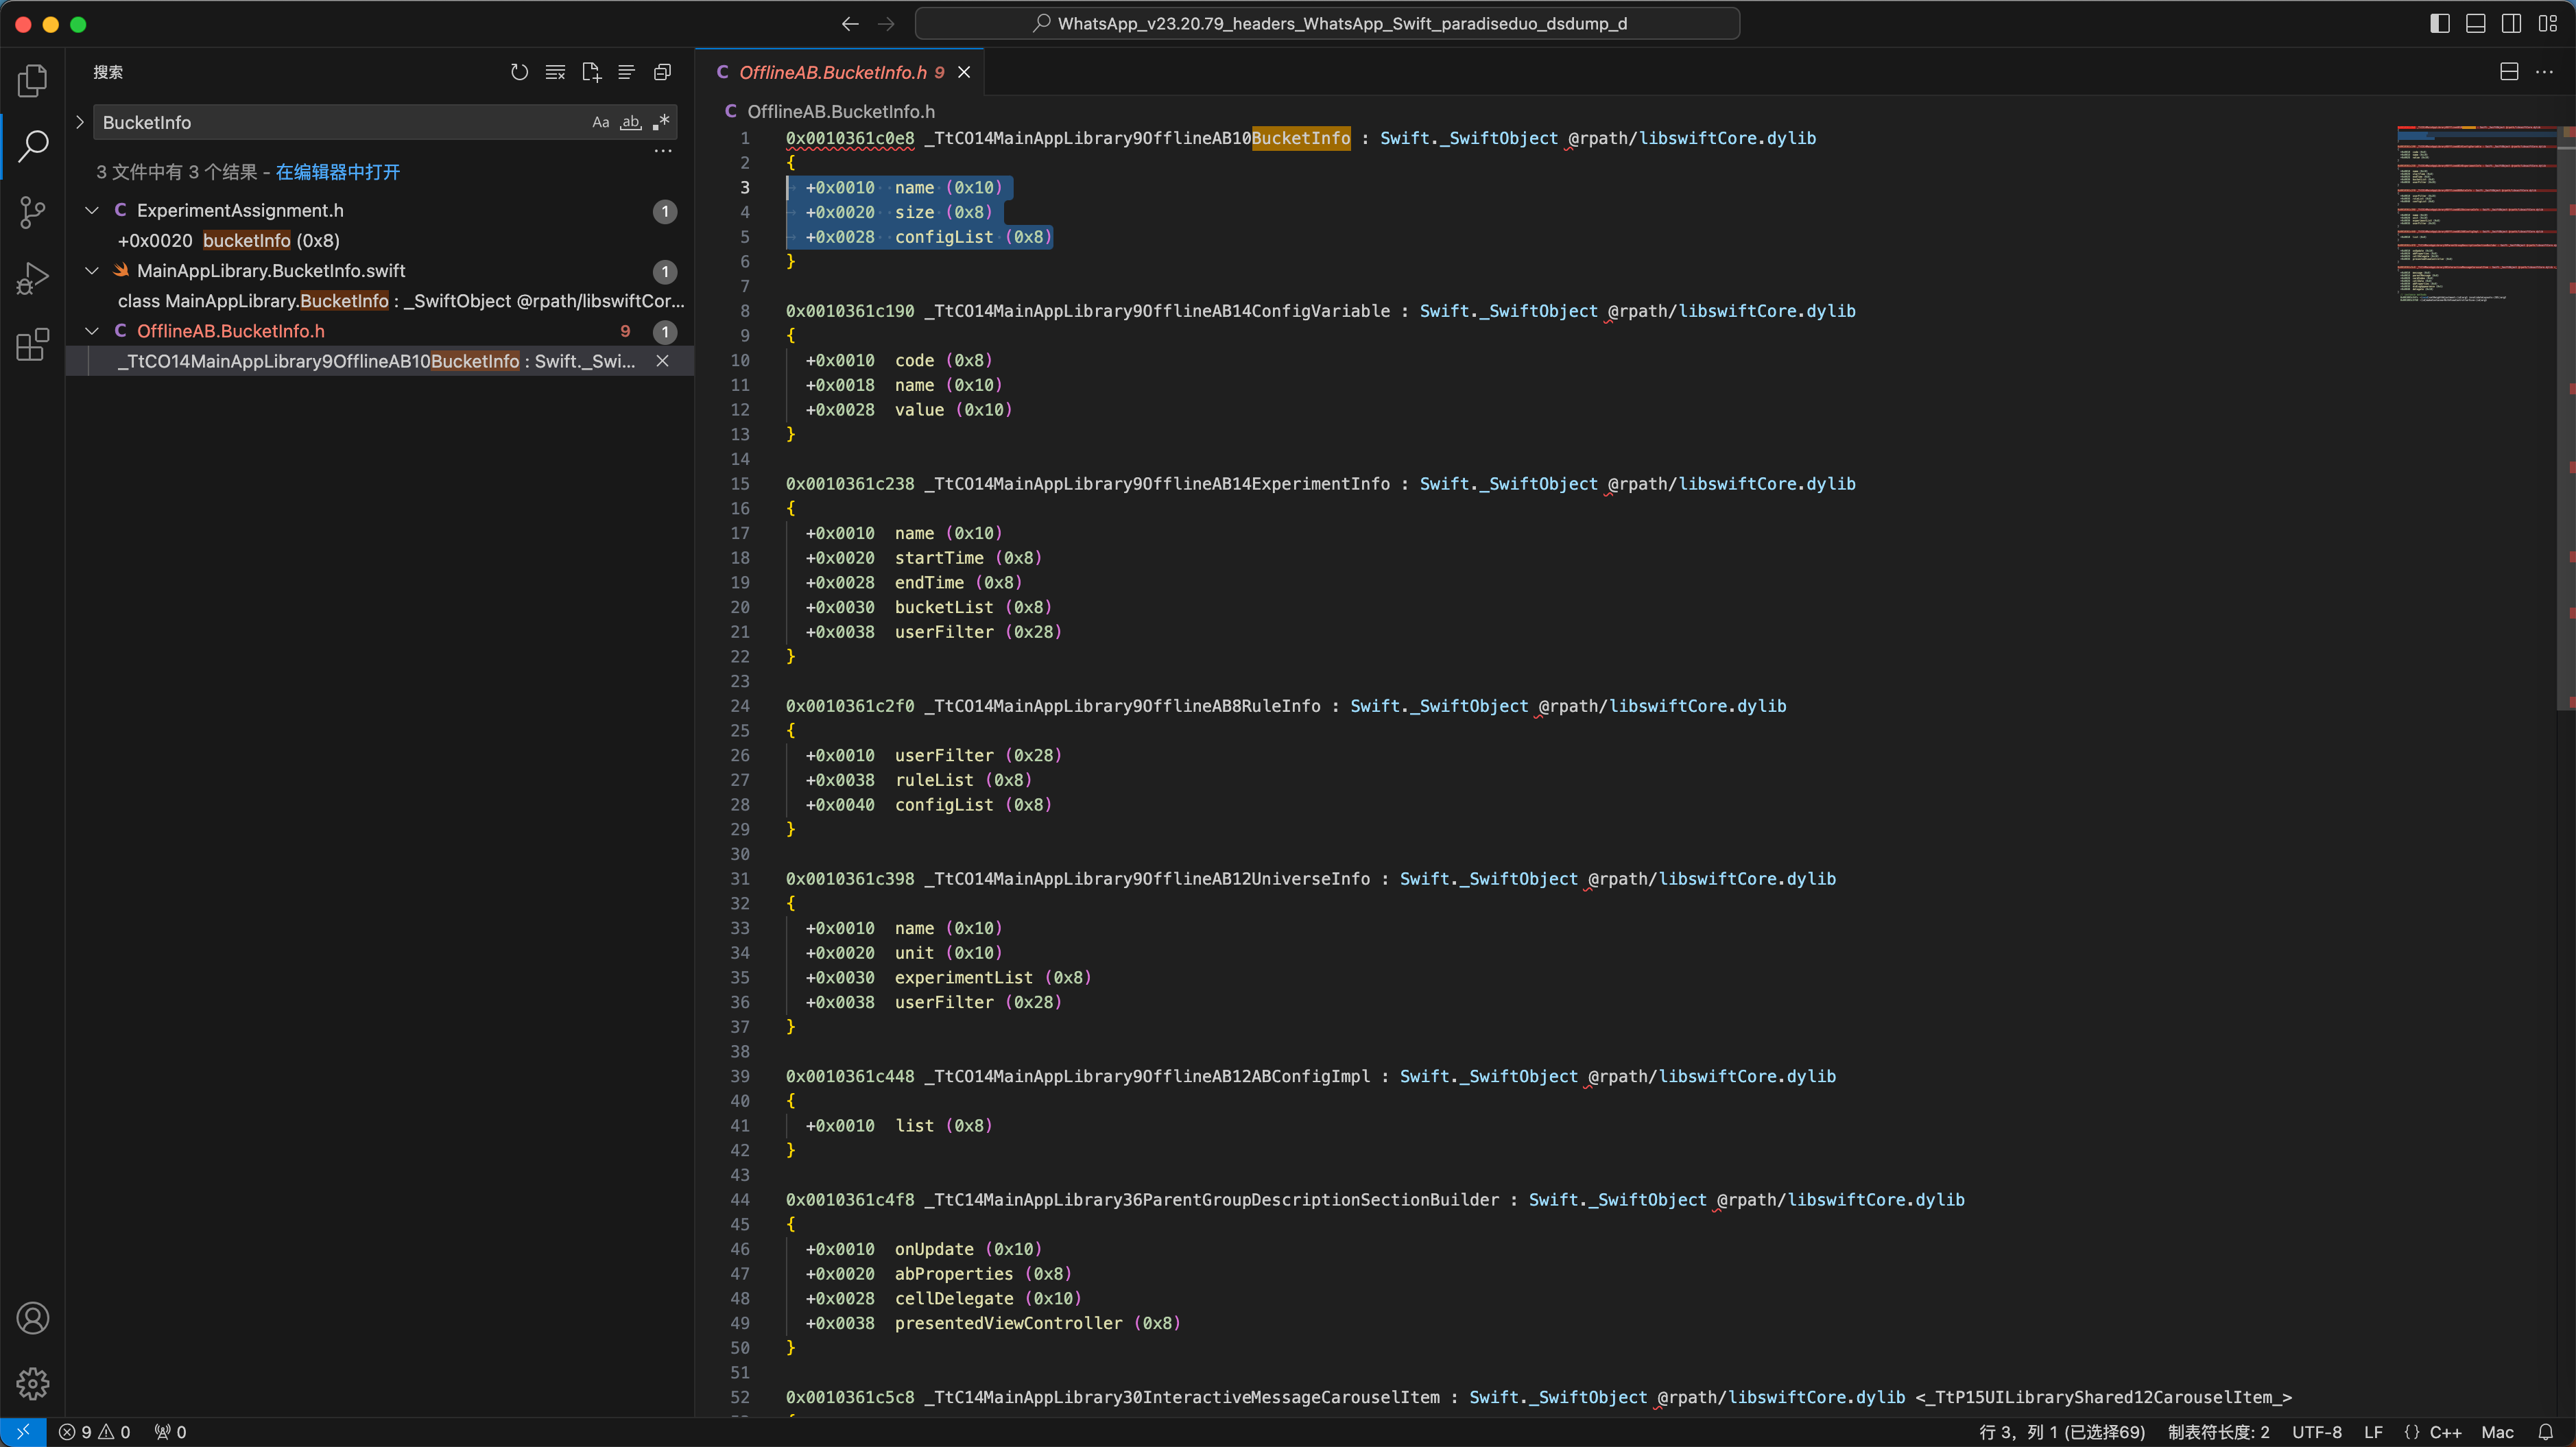Screen dimensions: 2576x1447
Task: Click the Mac configuration status item
Action: click(2497, 1432)
